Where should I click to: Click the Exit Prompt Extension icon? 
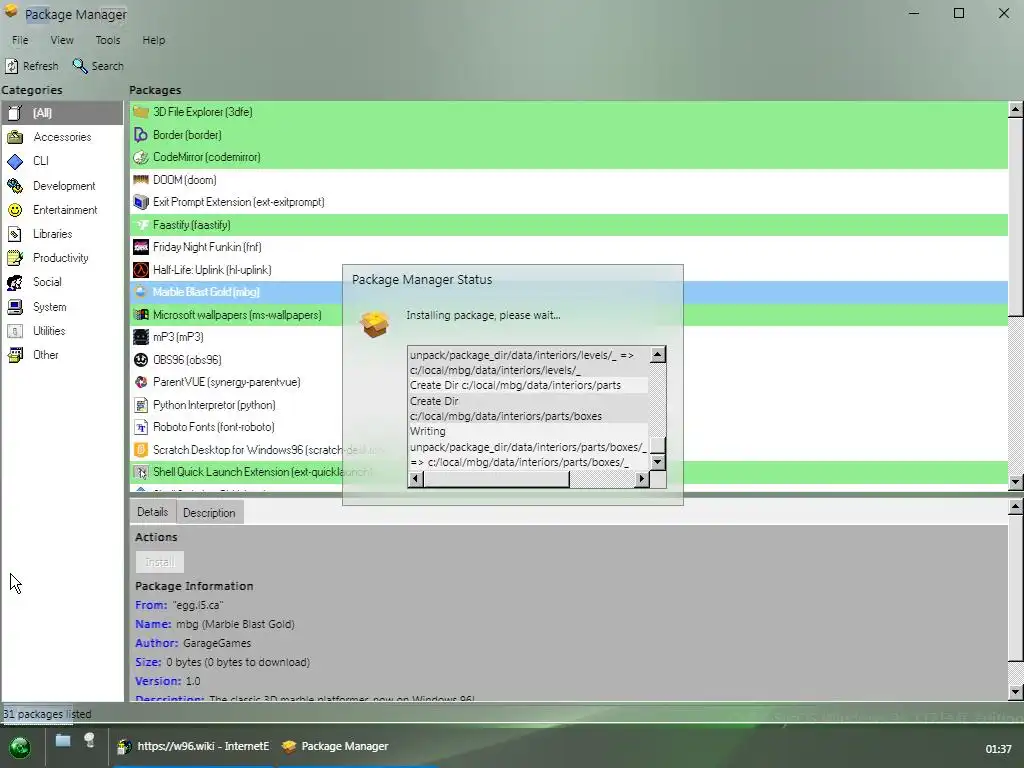[x=141, y=202]
